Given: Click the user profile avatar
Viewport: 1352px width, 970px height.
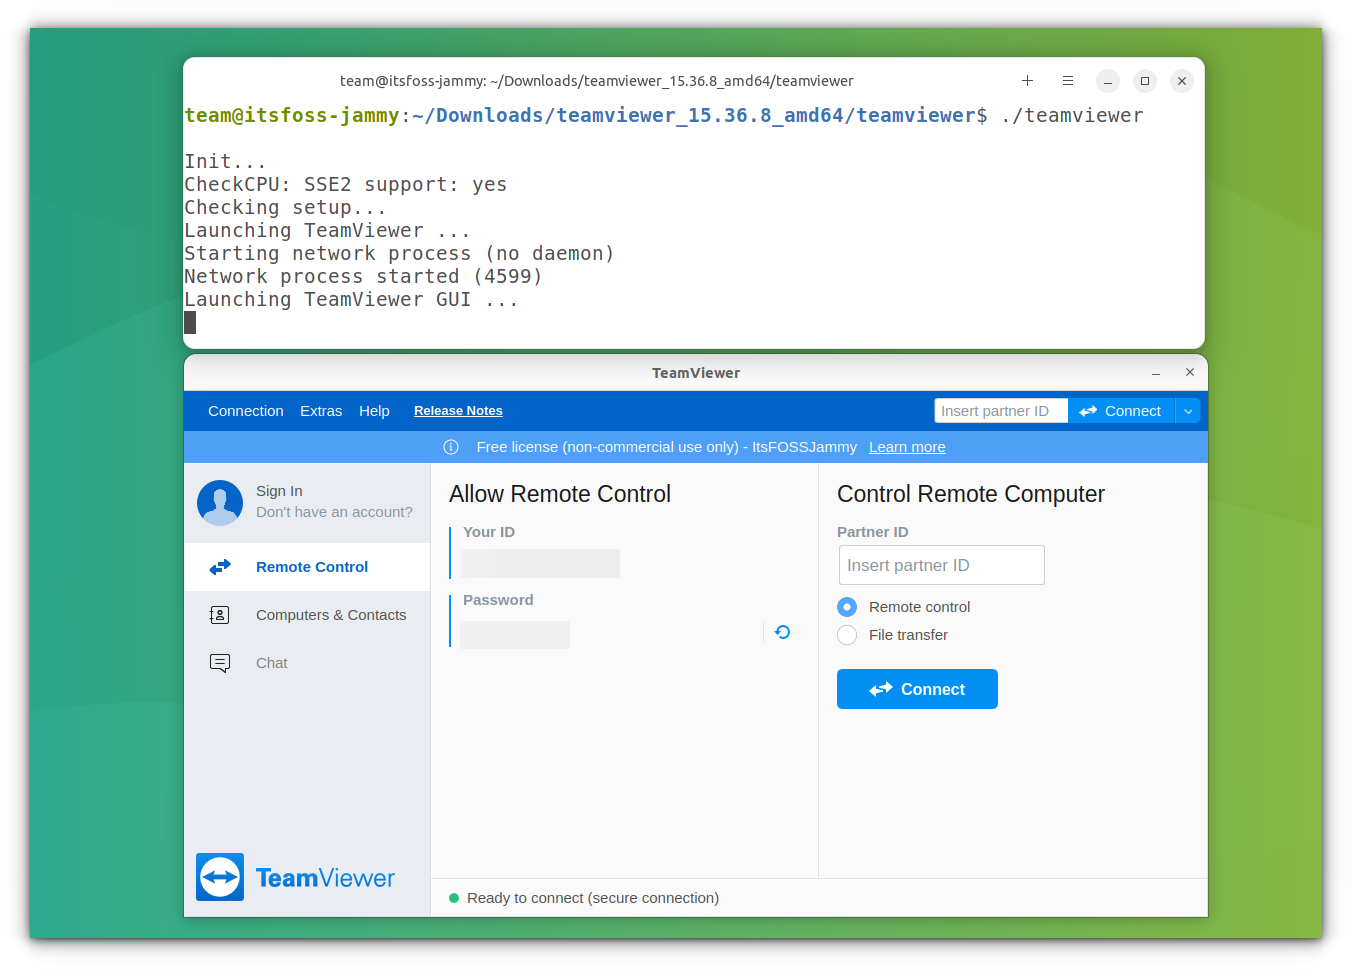Looking at the screenshot, I should (220, 502).
